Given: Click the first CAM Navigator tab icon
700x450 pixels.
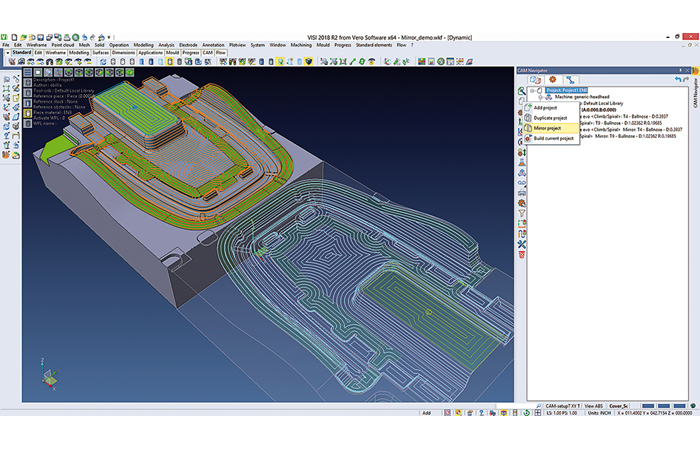Looking at the screenshot, I should click(x=533, y=79).
